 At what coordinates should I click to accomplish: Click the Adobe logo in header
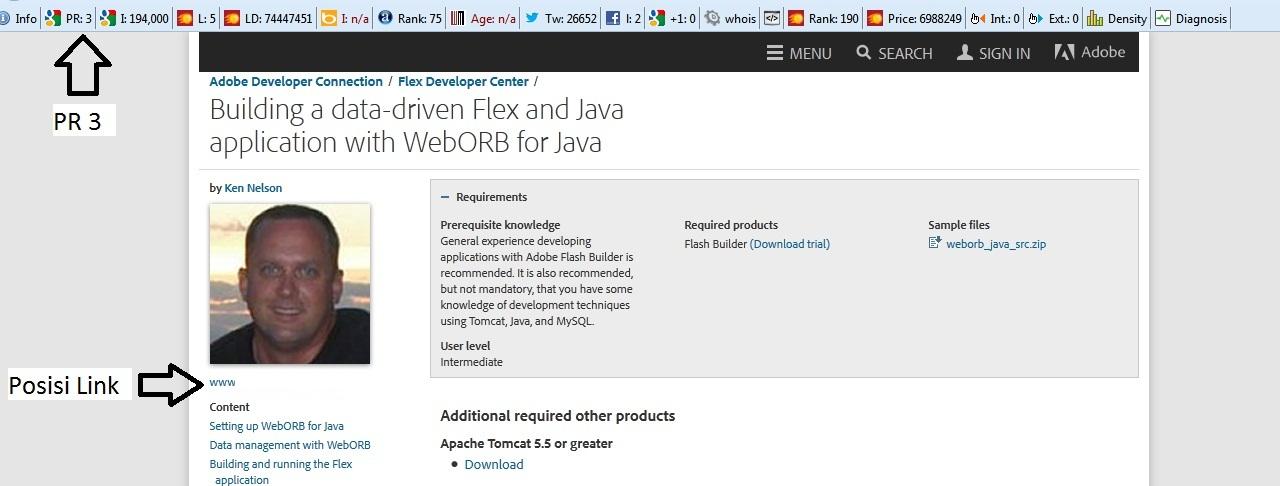coord(1090,53)
